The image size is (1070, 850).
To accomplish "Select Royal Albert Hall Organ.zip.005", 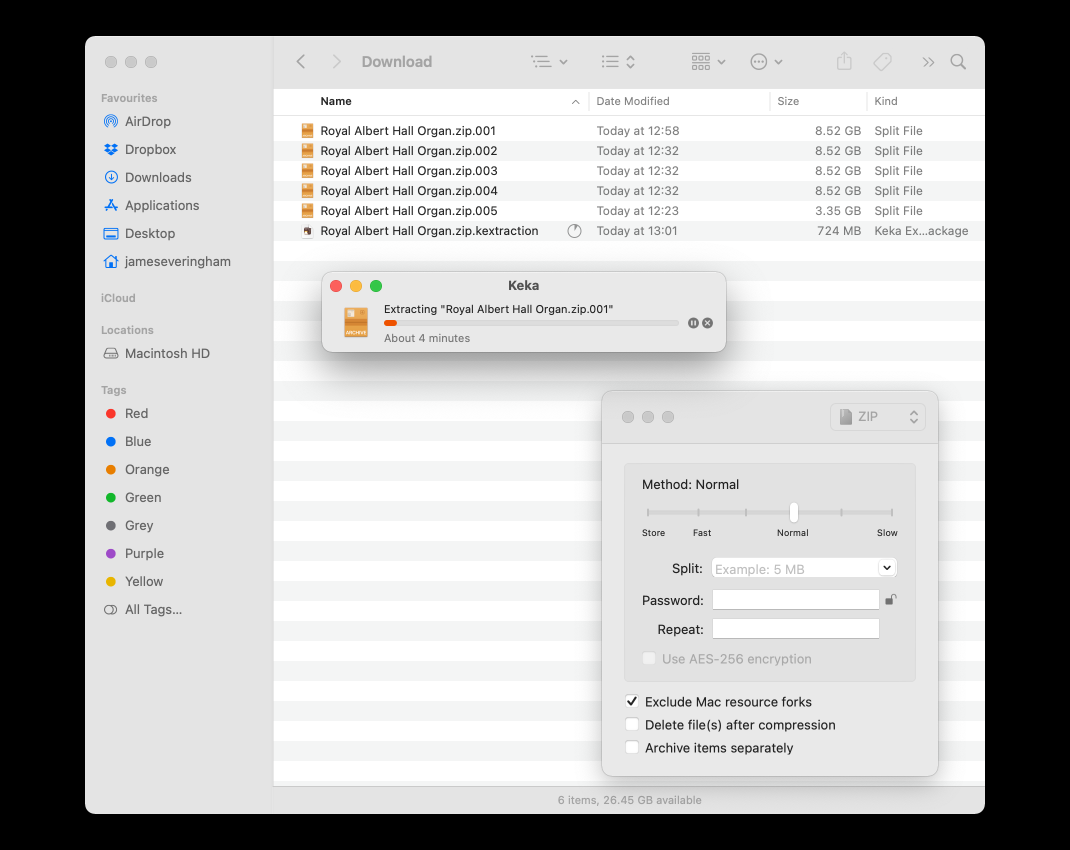I will (408, 211).
